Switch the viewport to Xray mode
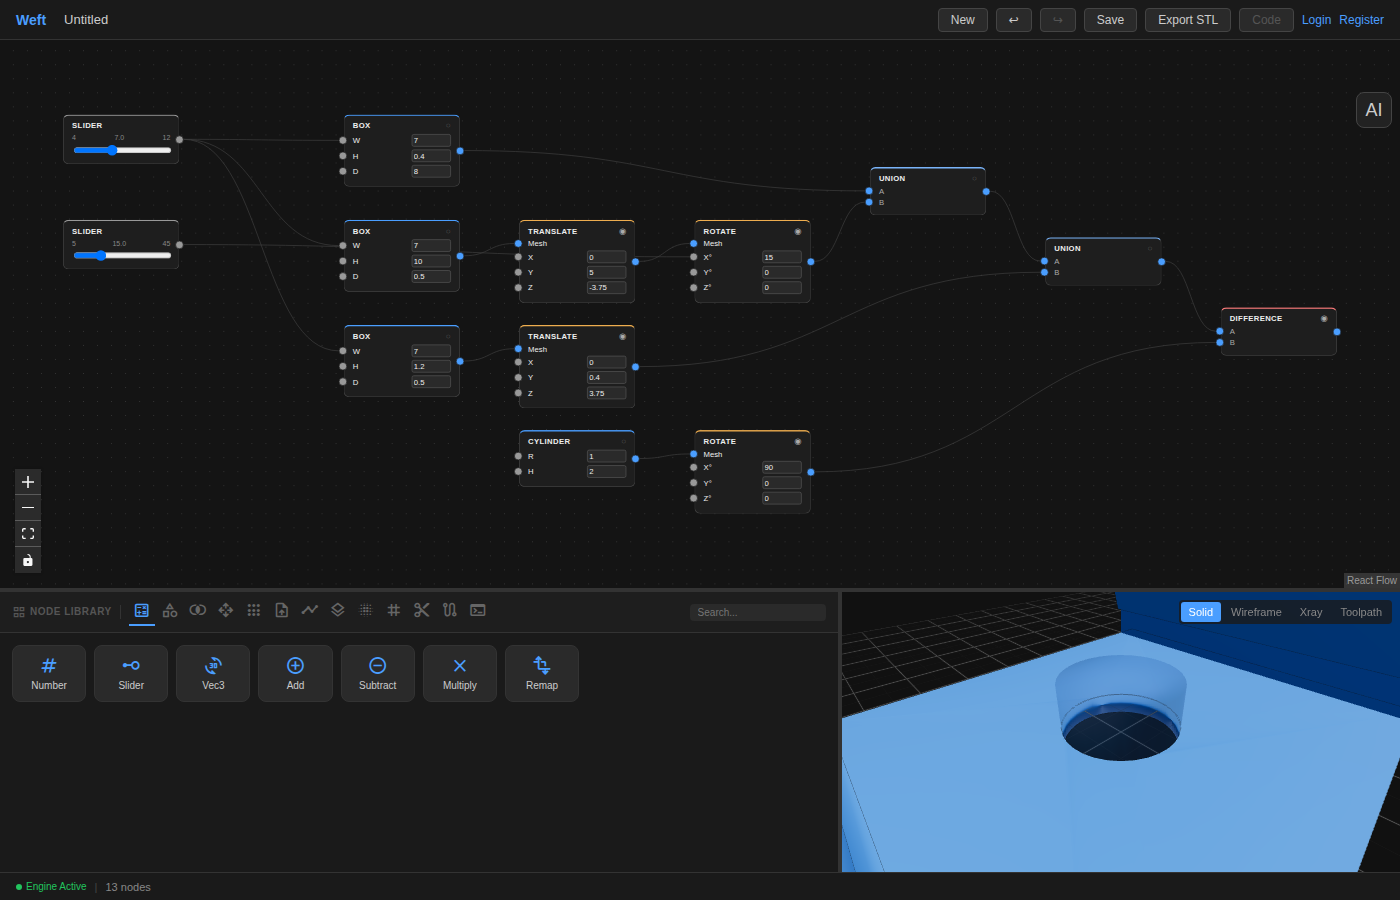Screen dimensions: 1400x900 [x=1311, y=612]
